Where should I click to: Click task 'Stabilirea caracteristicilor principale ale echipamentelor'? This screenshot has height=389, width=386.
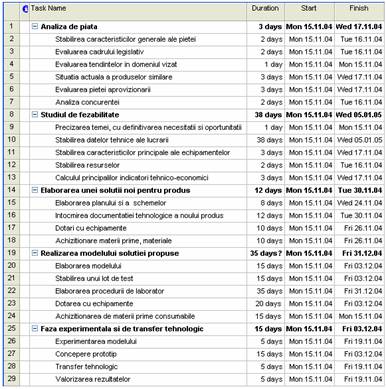point(142,153)
